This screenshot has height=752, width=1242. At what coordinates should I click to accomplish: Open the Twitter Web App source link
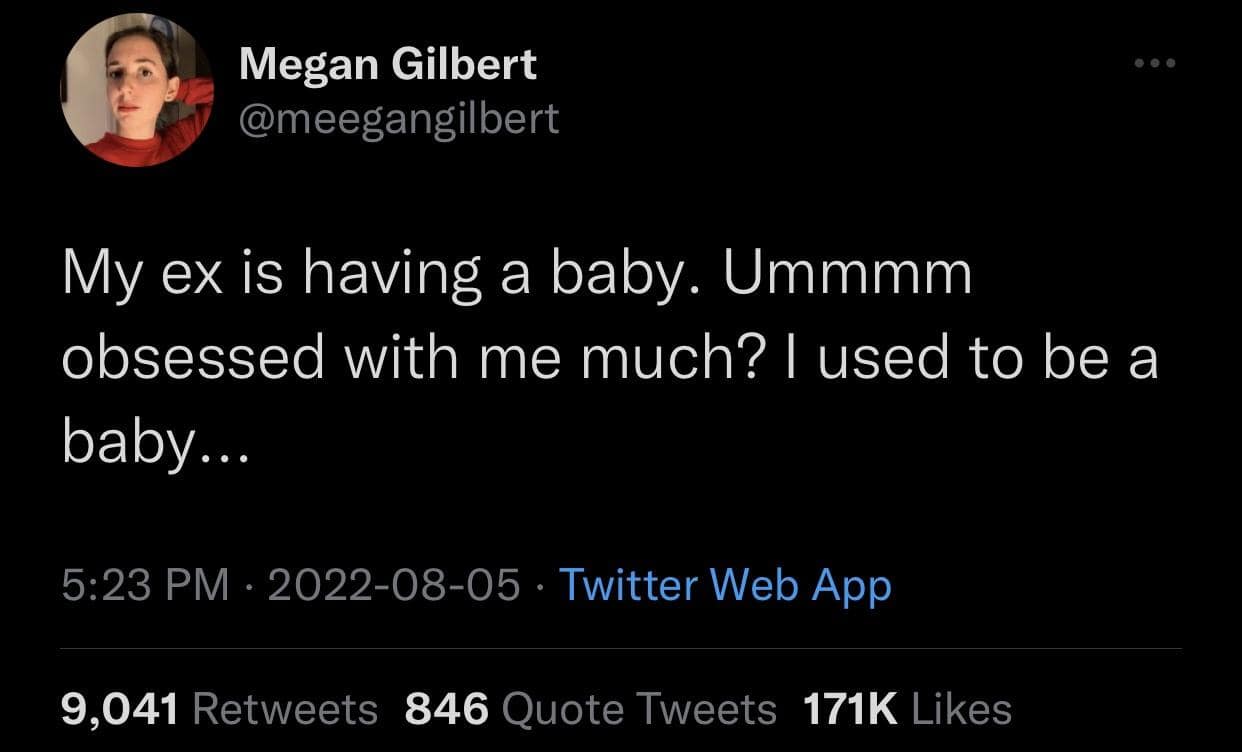point(724,585)
